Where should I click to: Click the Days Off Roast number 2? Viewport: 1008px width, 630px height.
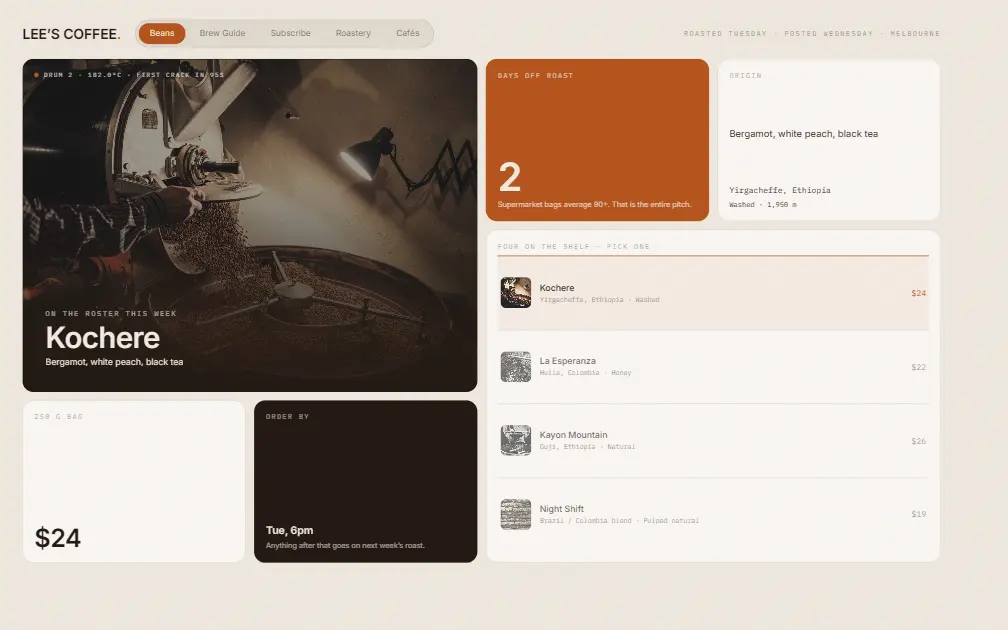pyautogui.click(x=510, y=177)
